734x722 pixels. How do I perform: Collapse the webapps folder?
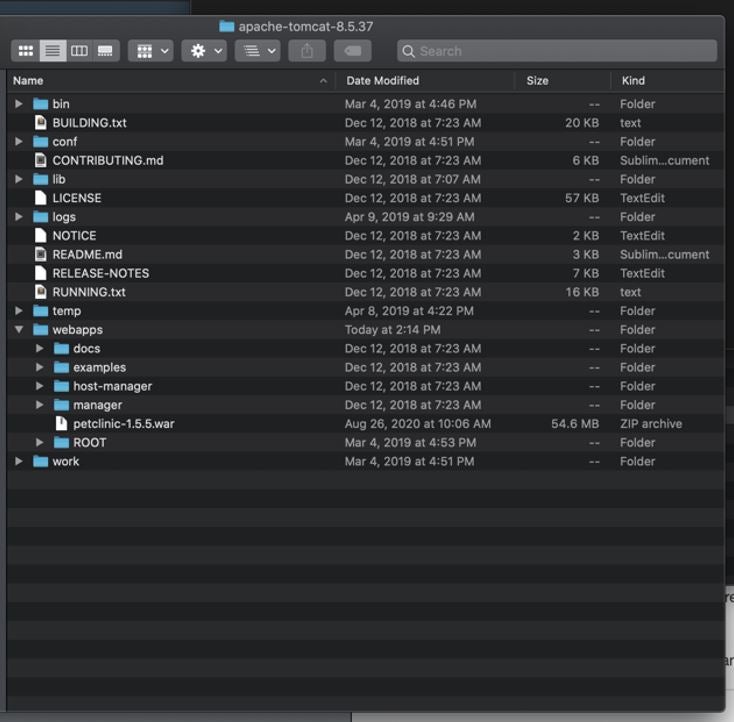(x=19, y=330)
